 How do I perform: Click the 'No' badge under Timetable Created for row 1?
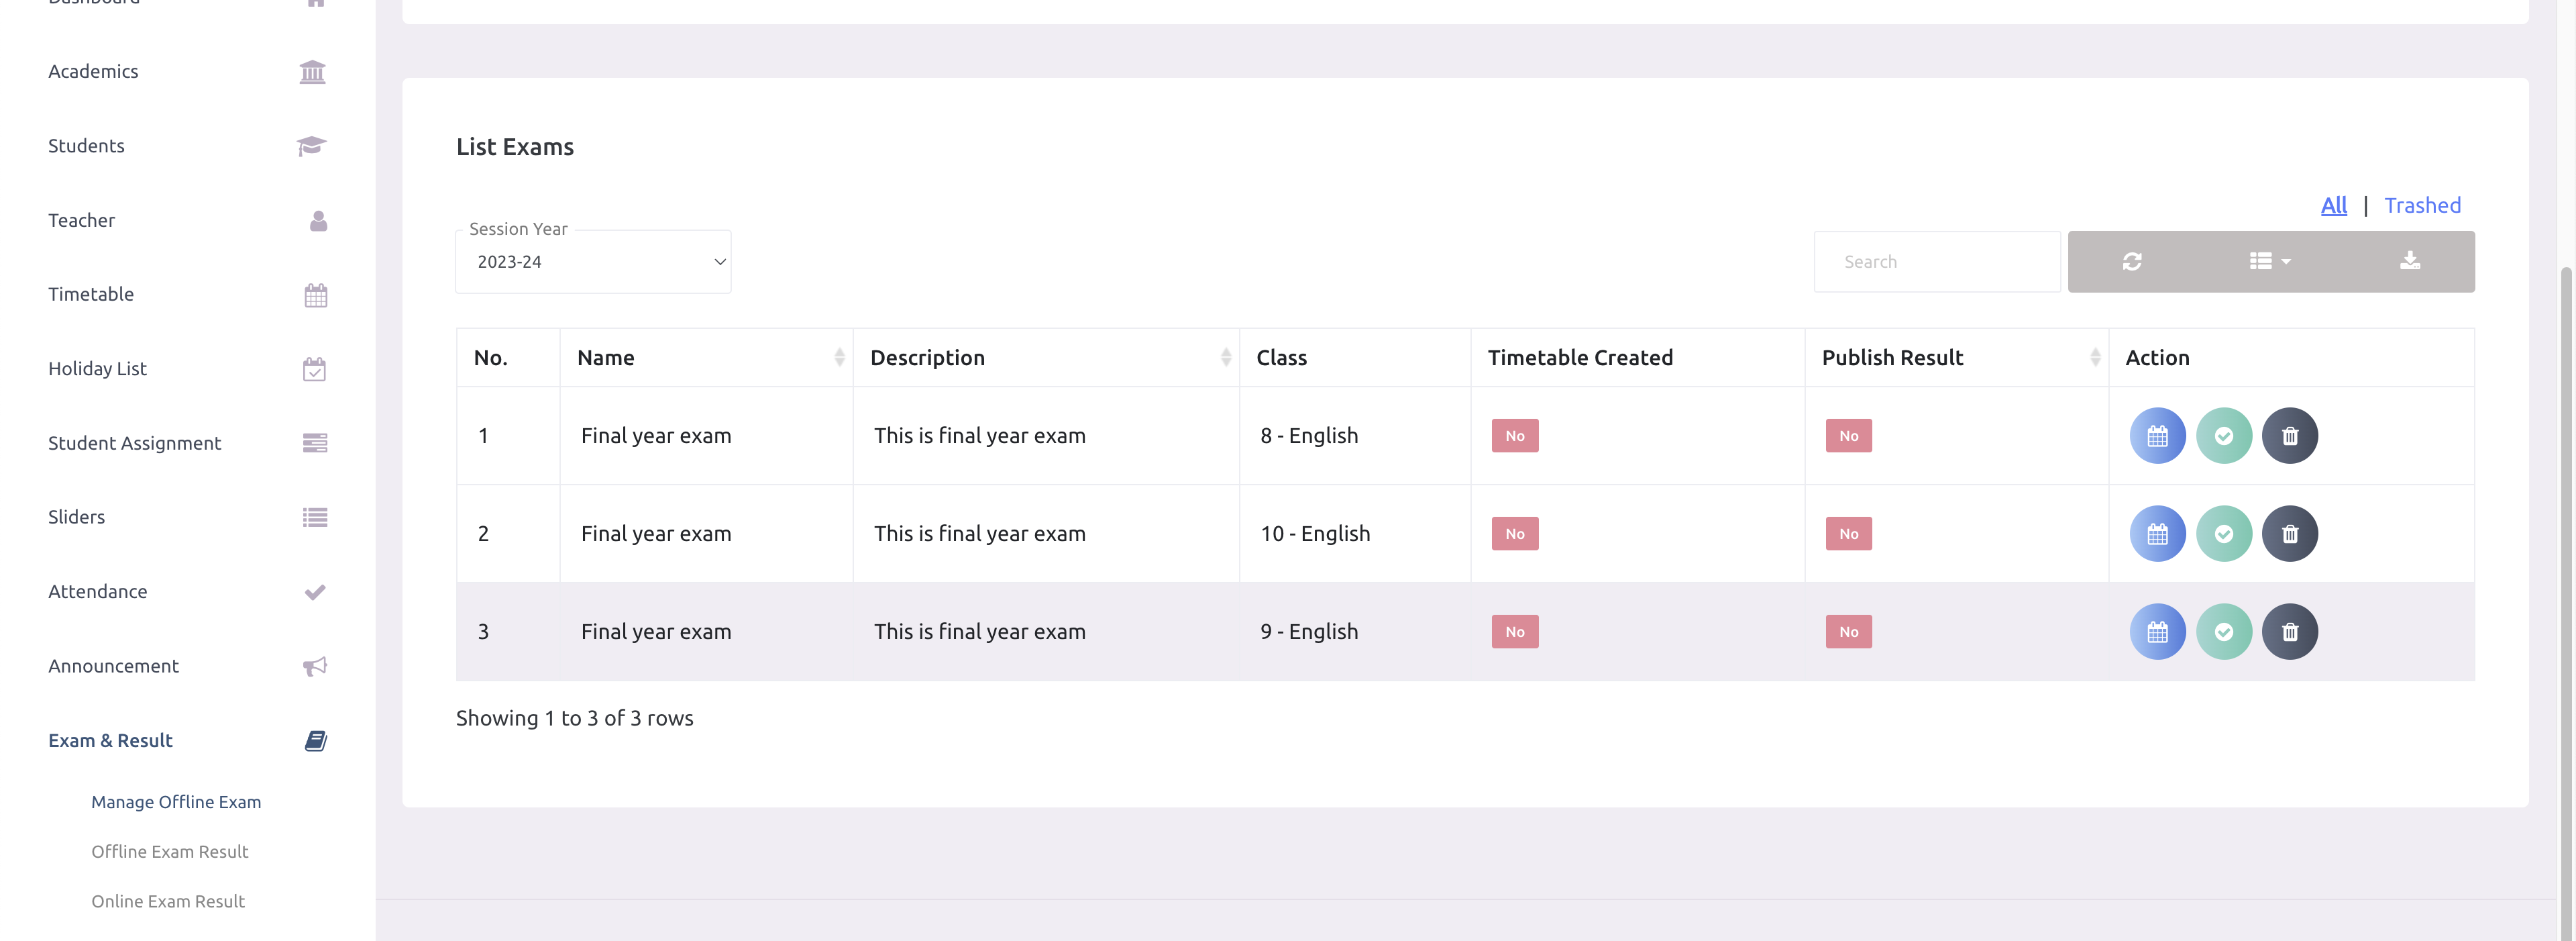point(1514,435)
